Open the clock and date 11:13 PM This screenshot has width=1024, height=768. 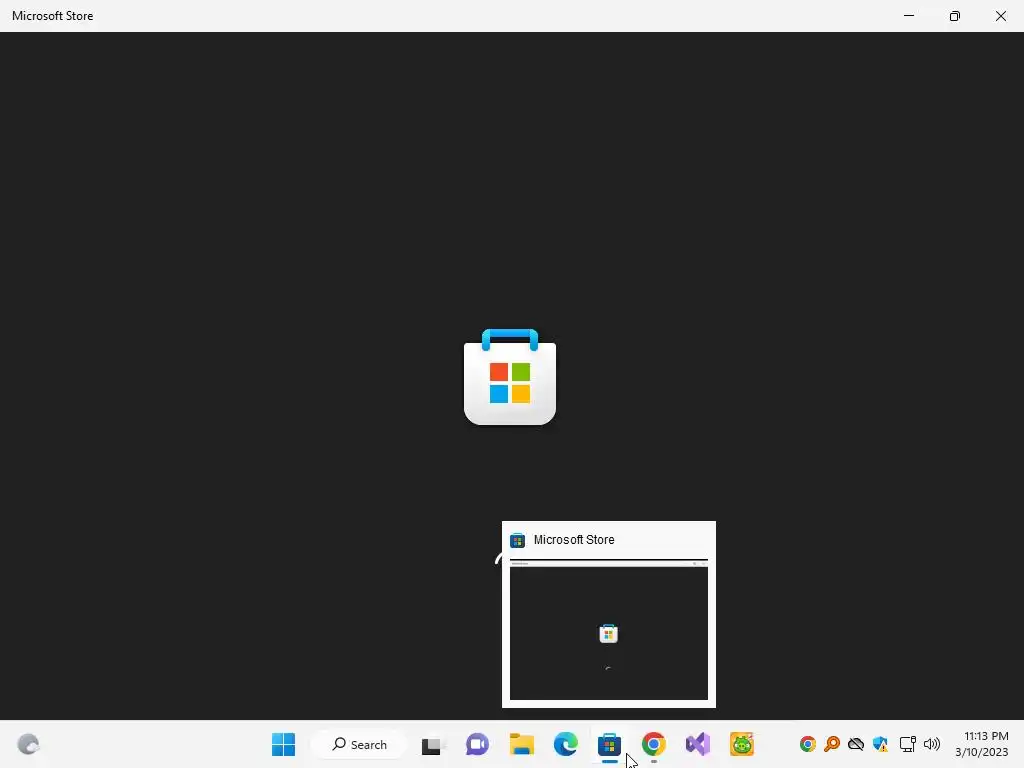(x=982, y=744)
